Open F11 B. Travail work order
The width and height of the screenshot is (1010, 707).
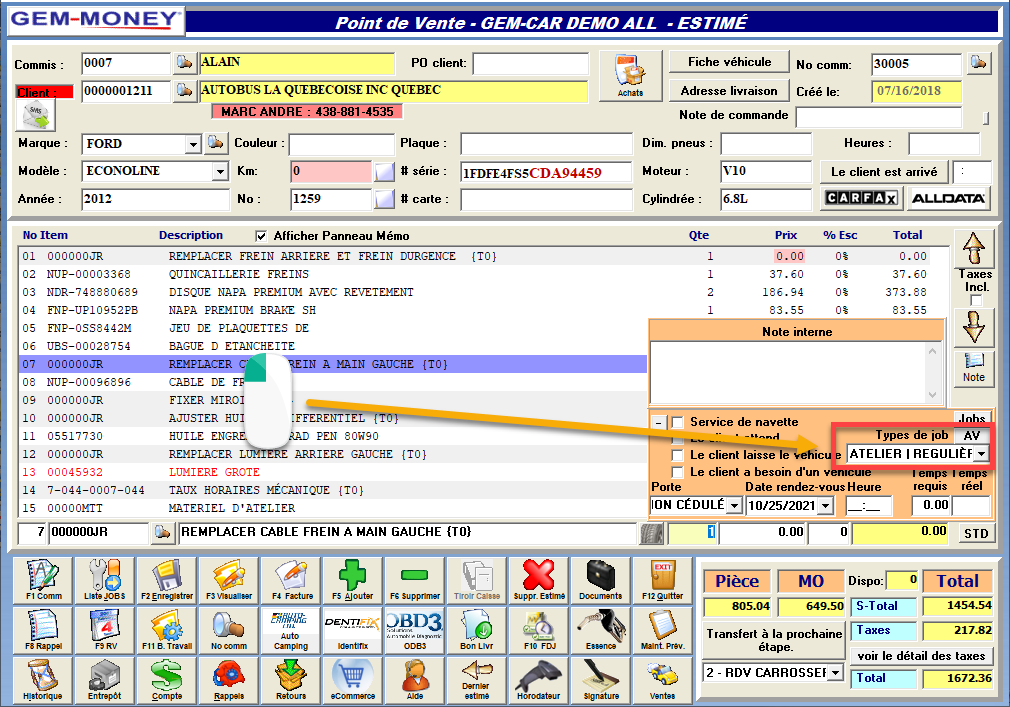tap(167, 630)
